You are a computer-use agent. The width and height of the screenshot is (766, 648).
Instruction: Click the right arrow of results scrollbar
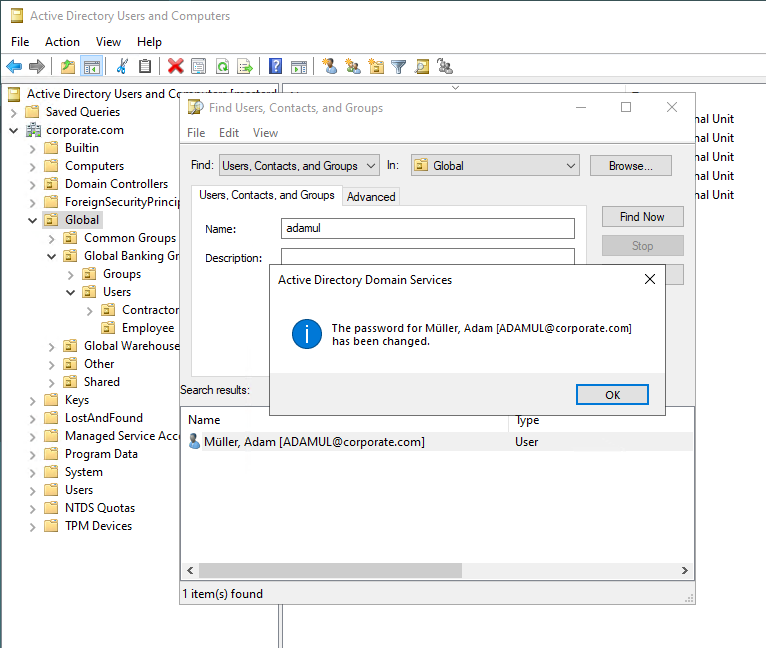pos(684,570)
